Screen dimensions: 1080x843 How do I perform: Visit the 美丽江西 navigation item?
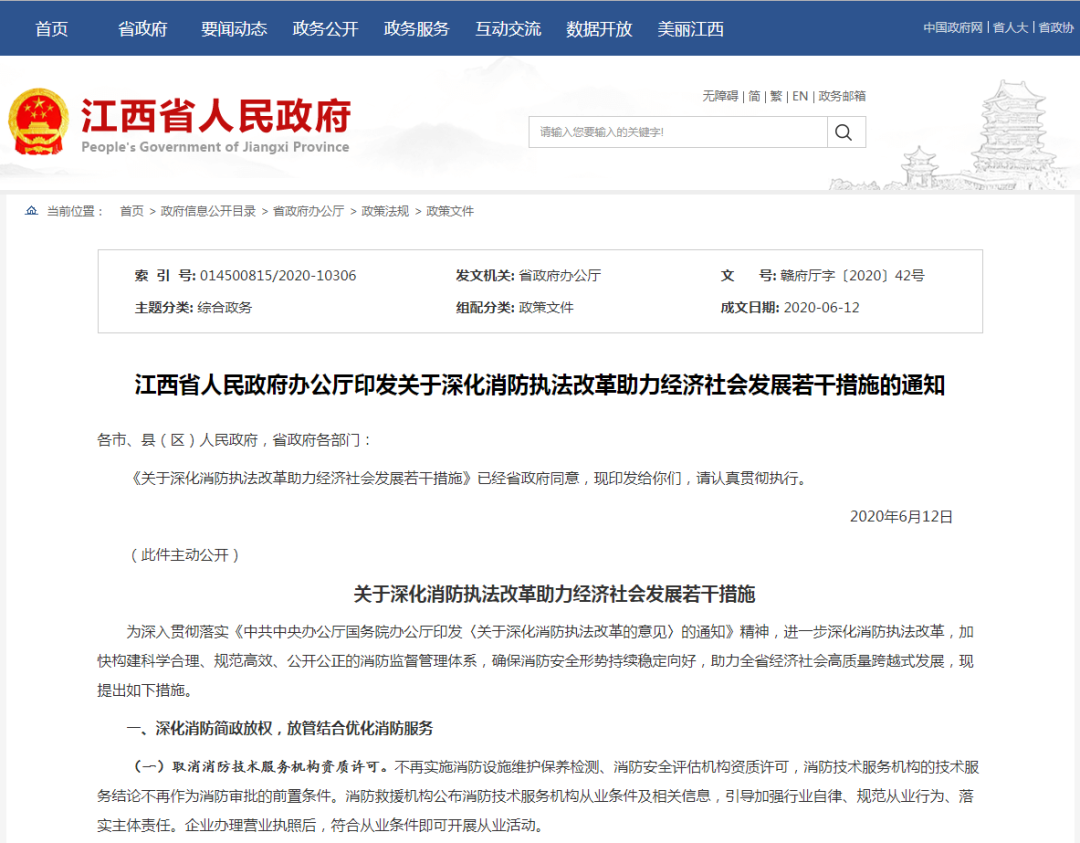point(690,29)
